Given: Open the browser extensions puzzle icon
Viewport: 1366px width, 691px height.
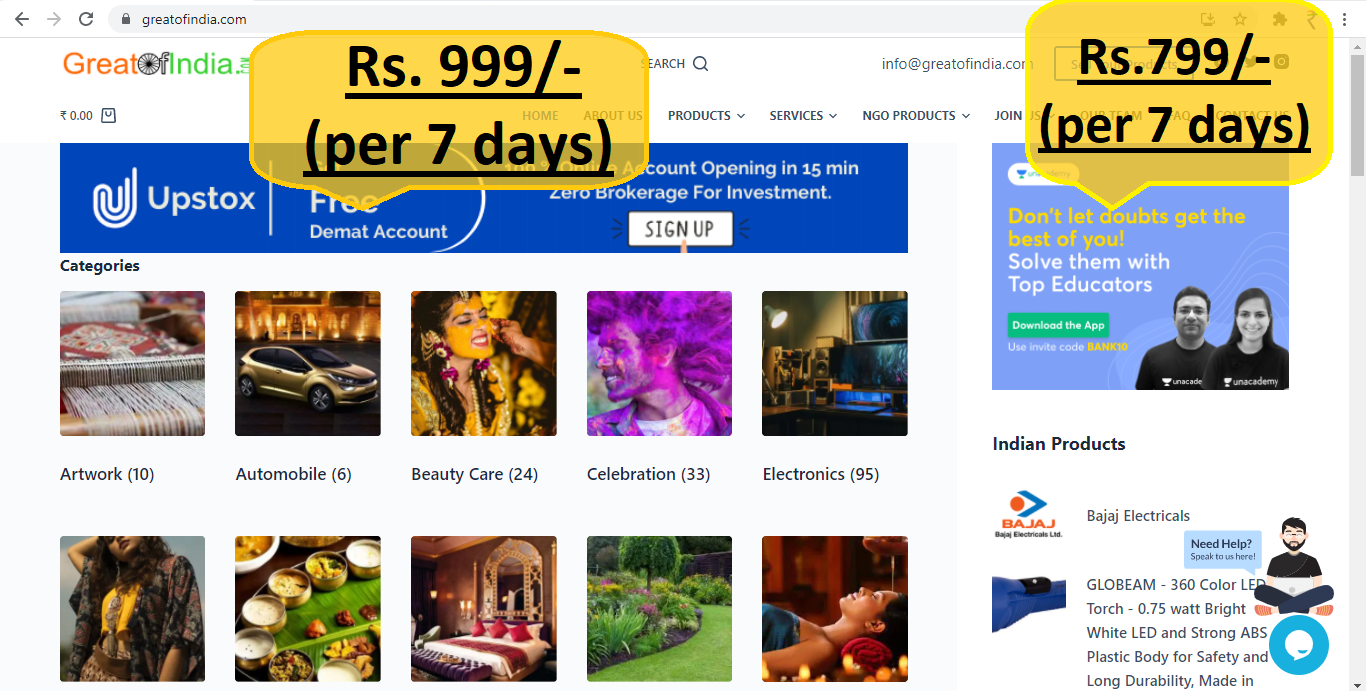Looking at the screenshot, I should (1279, 19).
